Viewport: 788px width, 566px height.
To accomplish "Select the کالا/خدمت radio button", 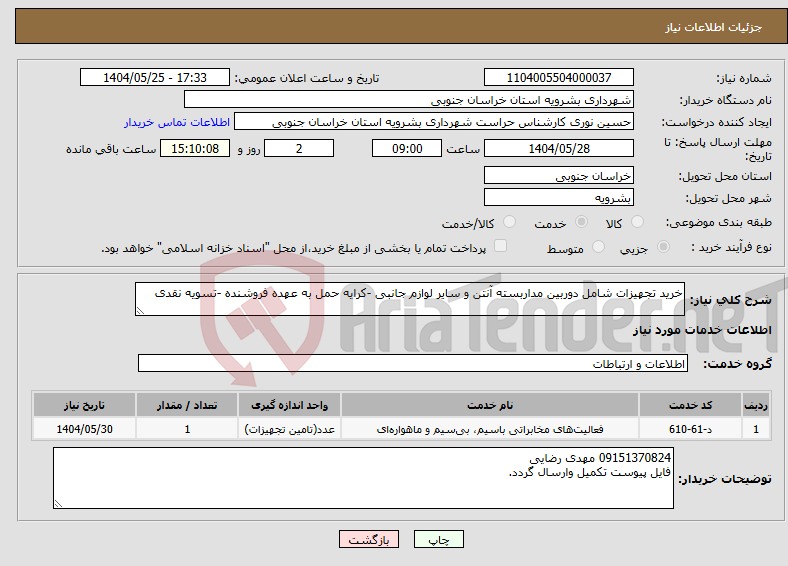I will [x=510, y=222].
